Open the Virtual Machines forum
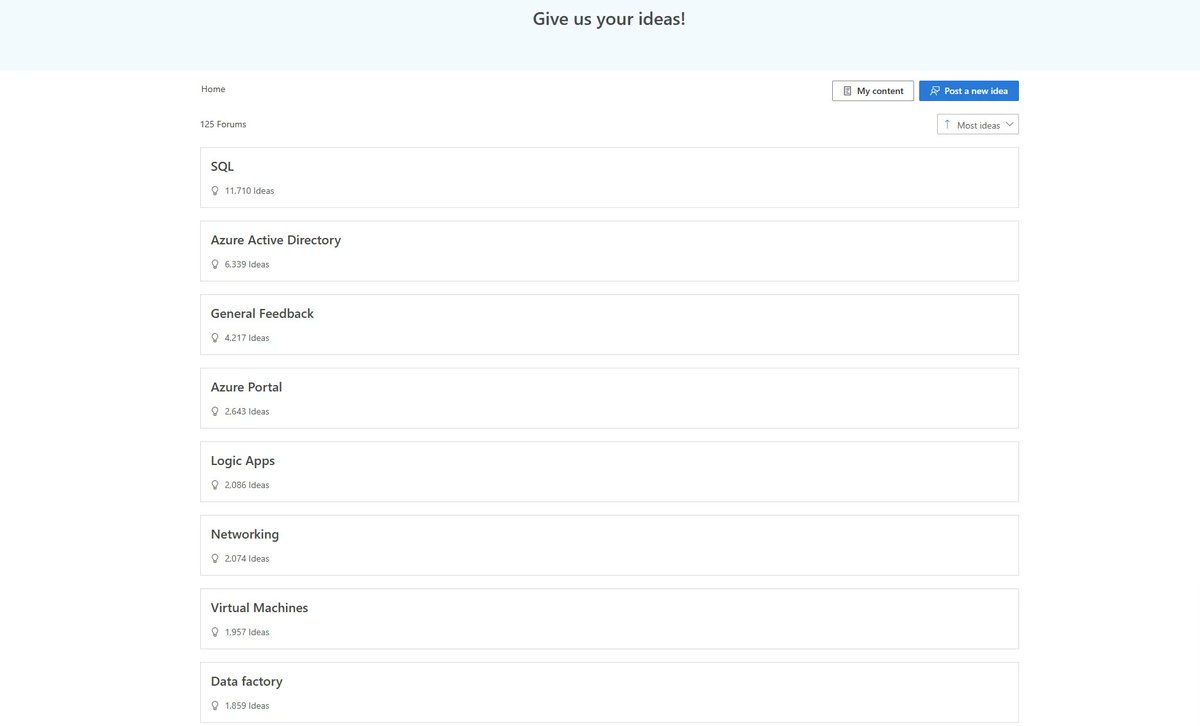Viewport: 1200px width, 726px height. click(609, 619)
